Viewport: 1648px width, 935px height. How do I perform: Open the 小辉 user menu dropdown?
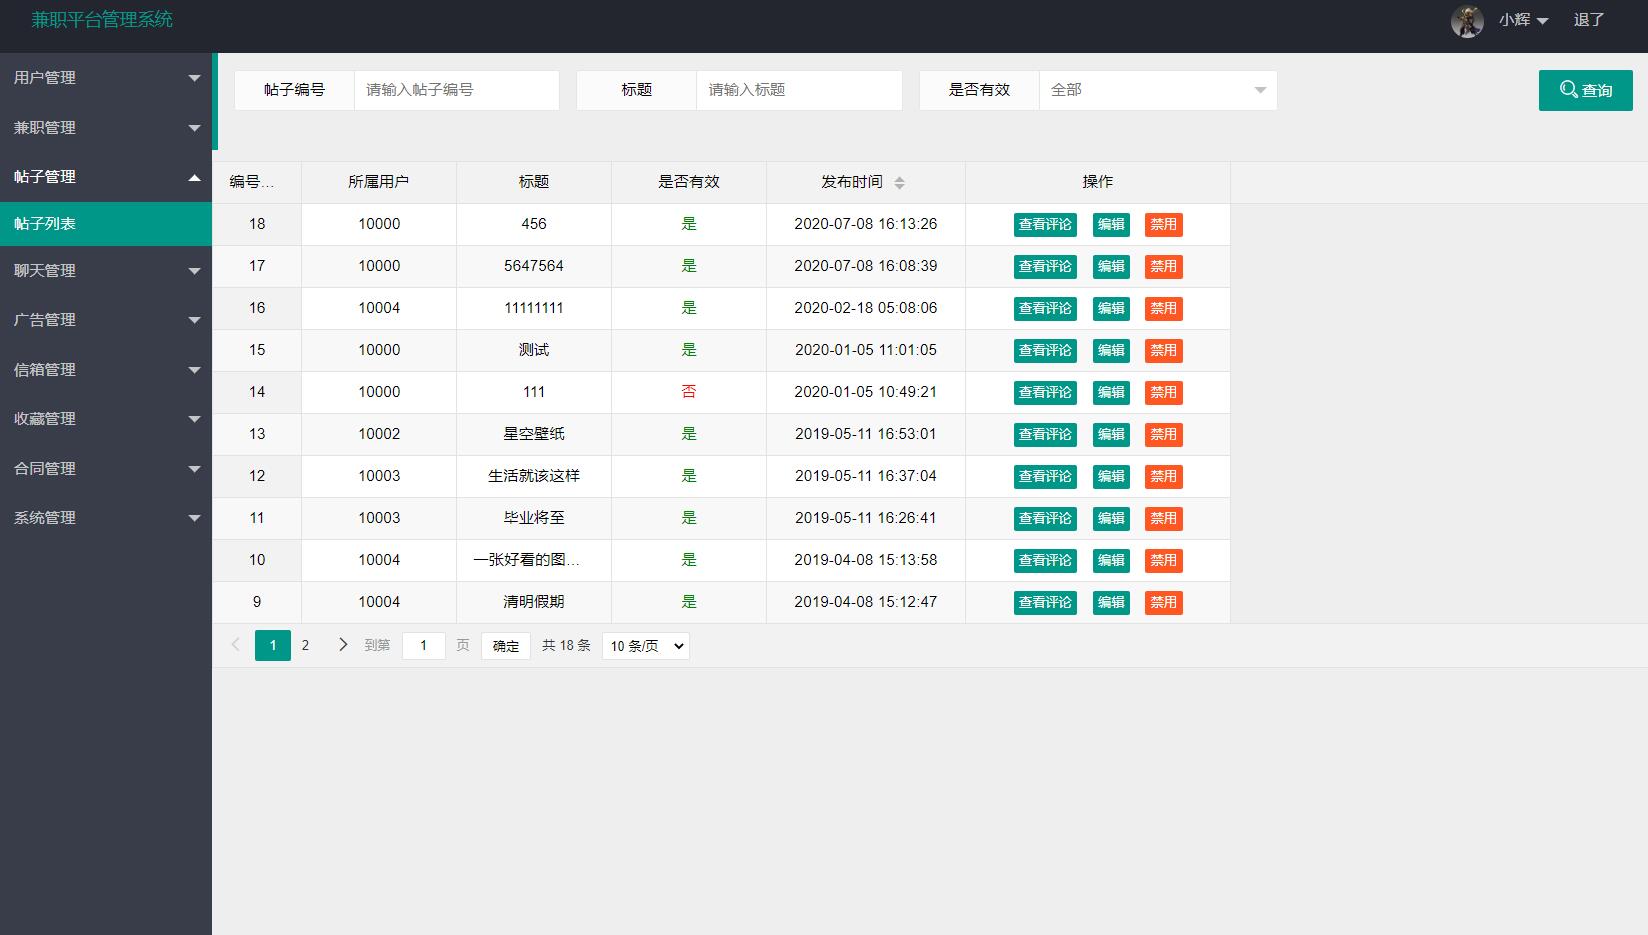pyautogui.click(x=1520, y=20)
